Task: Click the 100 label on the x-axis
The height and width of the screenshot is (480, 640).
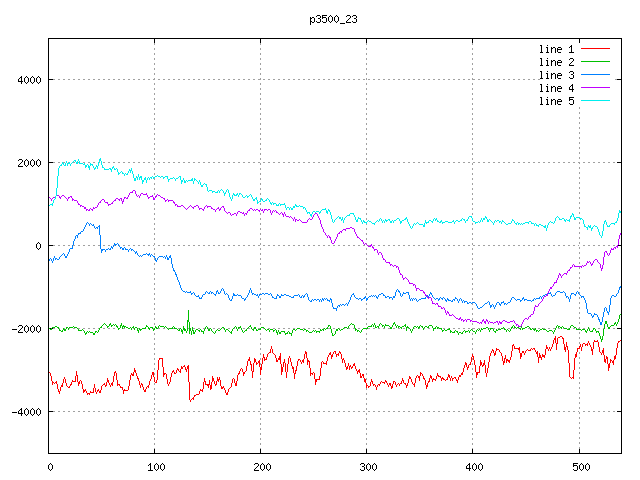Action: 155,466
